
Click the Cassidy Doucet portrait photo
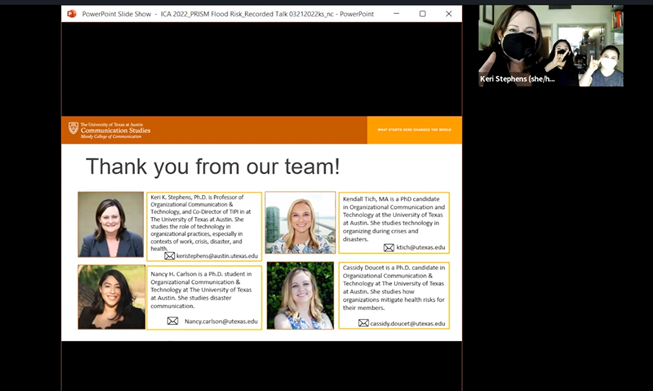[300, 296]
